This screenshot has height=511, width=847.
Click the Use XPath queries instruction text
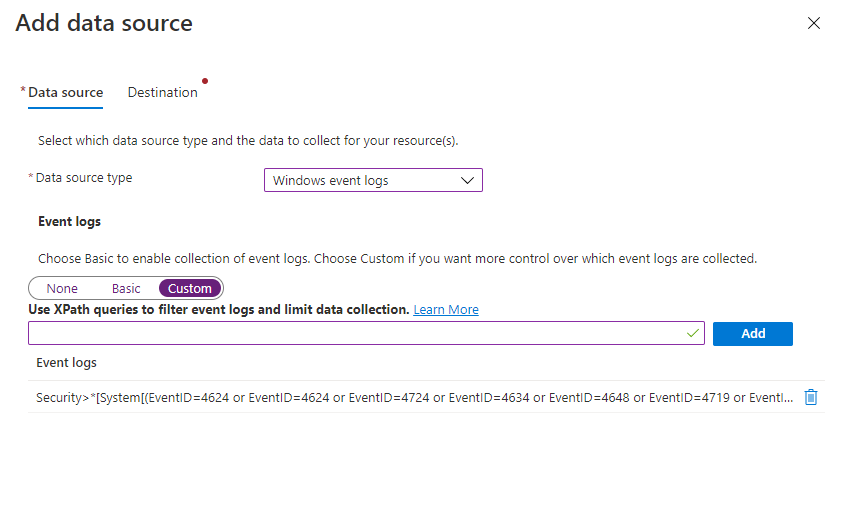point(218,310)
